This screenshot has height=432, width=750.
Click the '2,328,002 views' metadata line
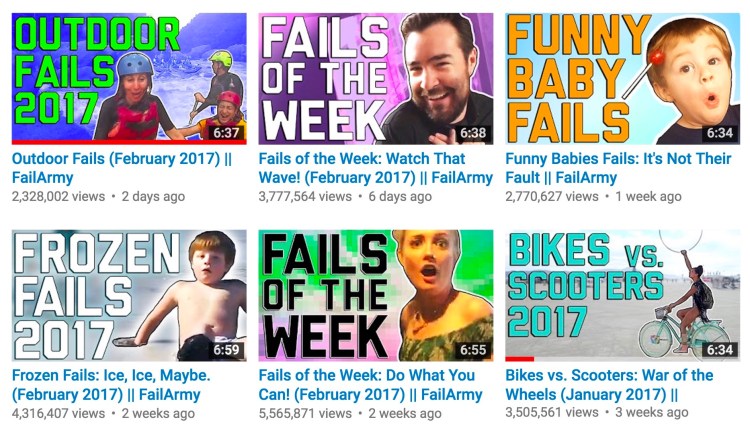point(99,197)
